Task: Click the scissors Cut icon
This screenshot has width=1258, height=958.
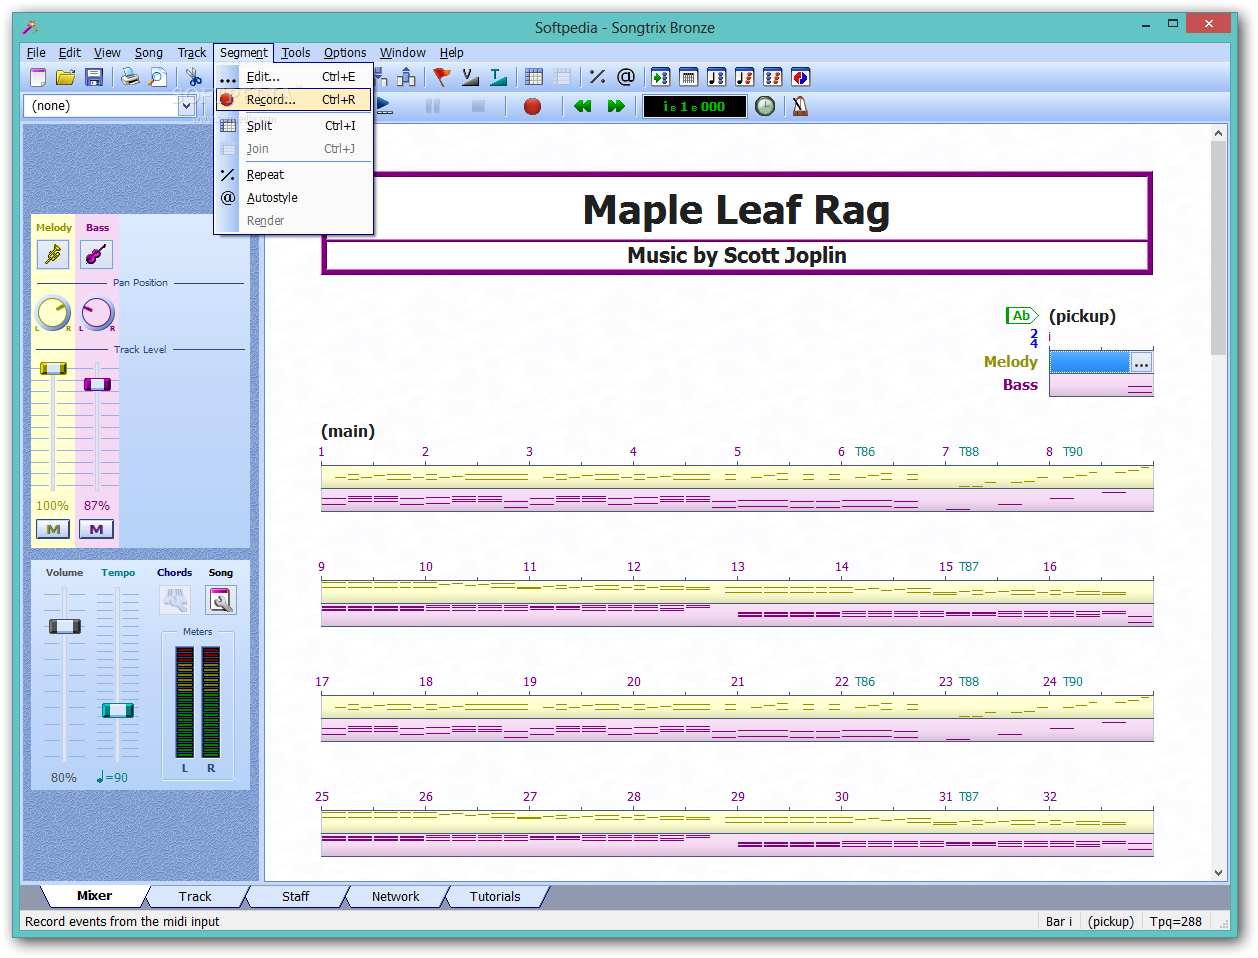Action: [x=194, y=77]
